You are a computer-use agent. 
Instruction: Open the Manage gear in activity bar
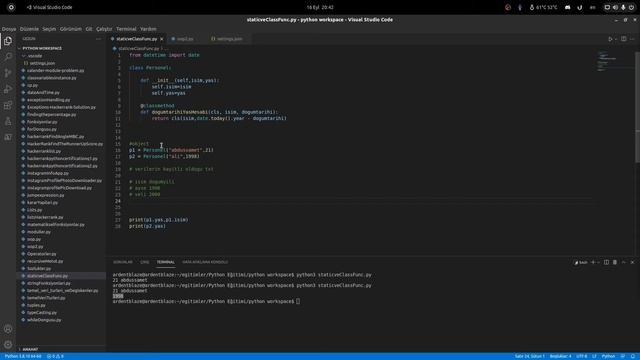pos(8,345)
